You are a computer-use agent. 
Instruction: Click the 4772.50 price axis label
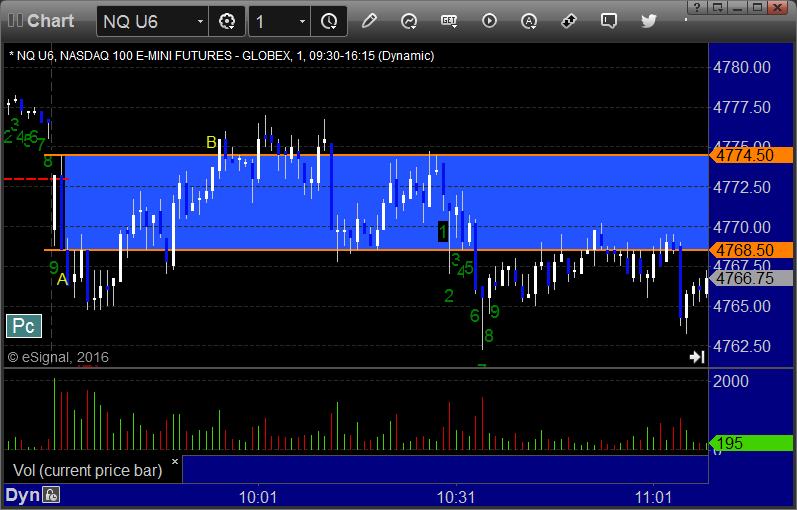(742, 187)
